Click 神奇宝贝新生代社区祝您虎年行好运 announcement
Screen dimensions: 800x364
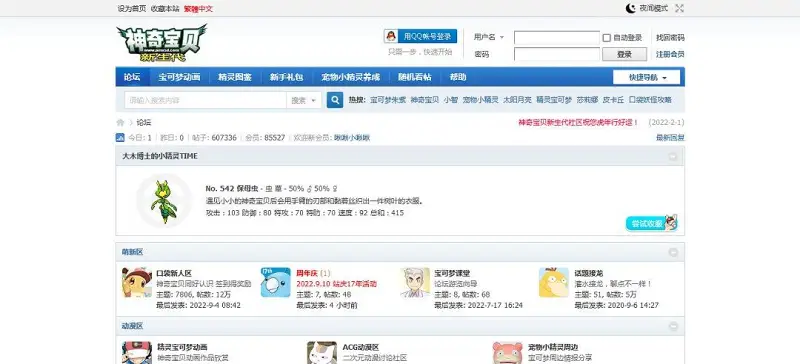click(x=579, y=123)
